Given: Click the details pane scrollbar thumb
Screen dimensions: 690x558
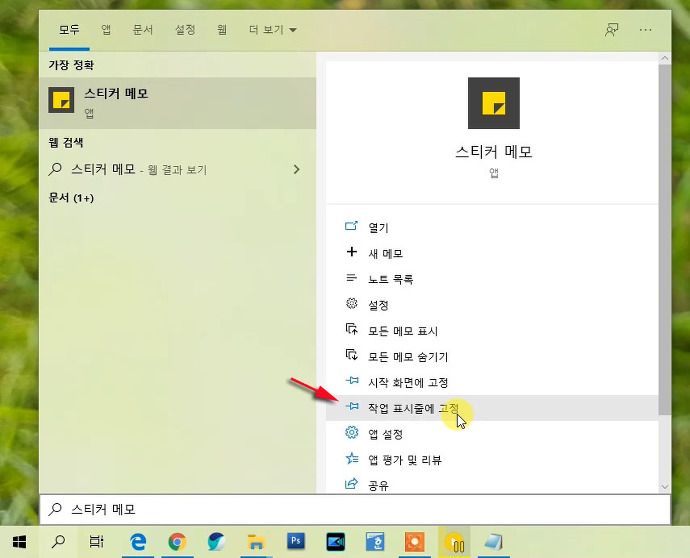Looking at the screenshot, I should 664,239.
